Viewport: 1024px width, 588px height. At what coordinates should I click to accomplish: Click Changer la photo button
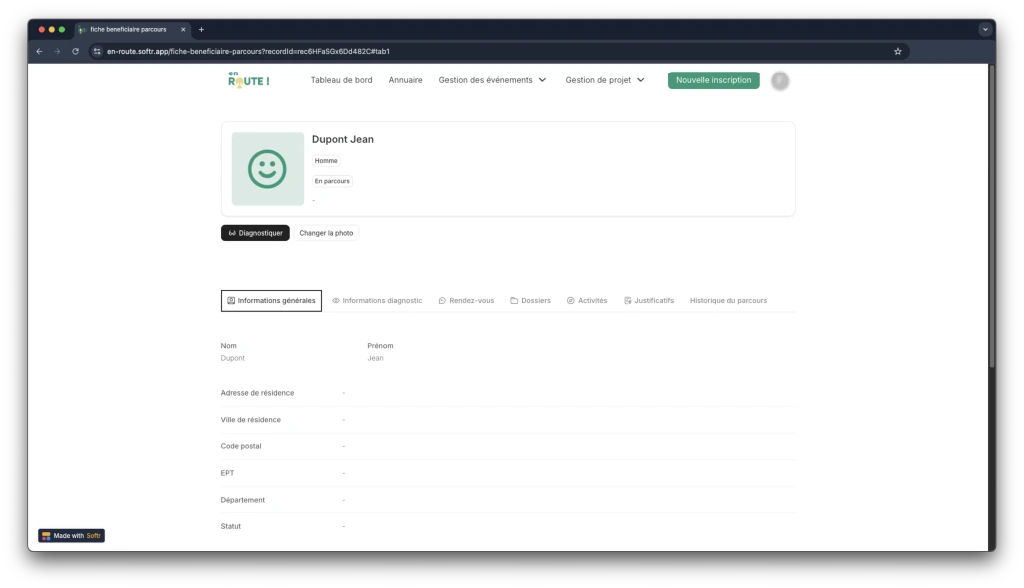coord(326,233)
